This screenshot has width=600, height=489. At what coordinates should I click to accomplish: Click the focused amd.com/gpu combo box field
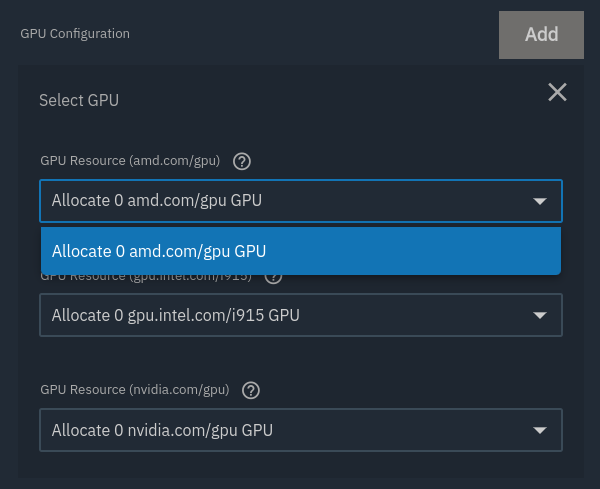(x=301, y=201)
